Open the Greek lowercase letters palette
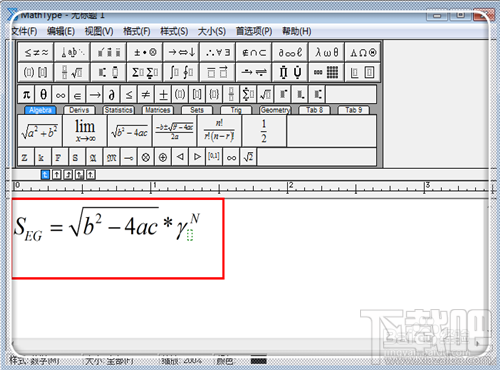The image size is (500, 370). 327,52
